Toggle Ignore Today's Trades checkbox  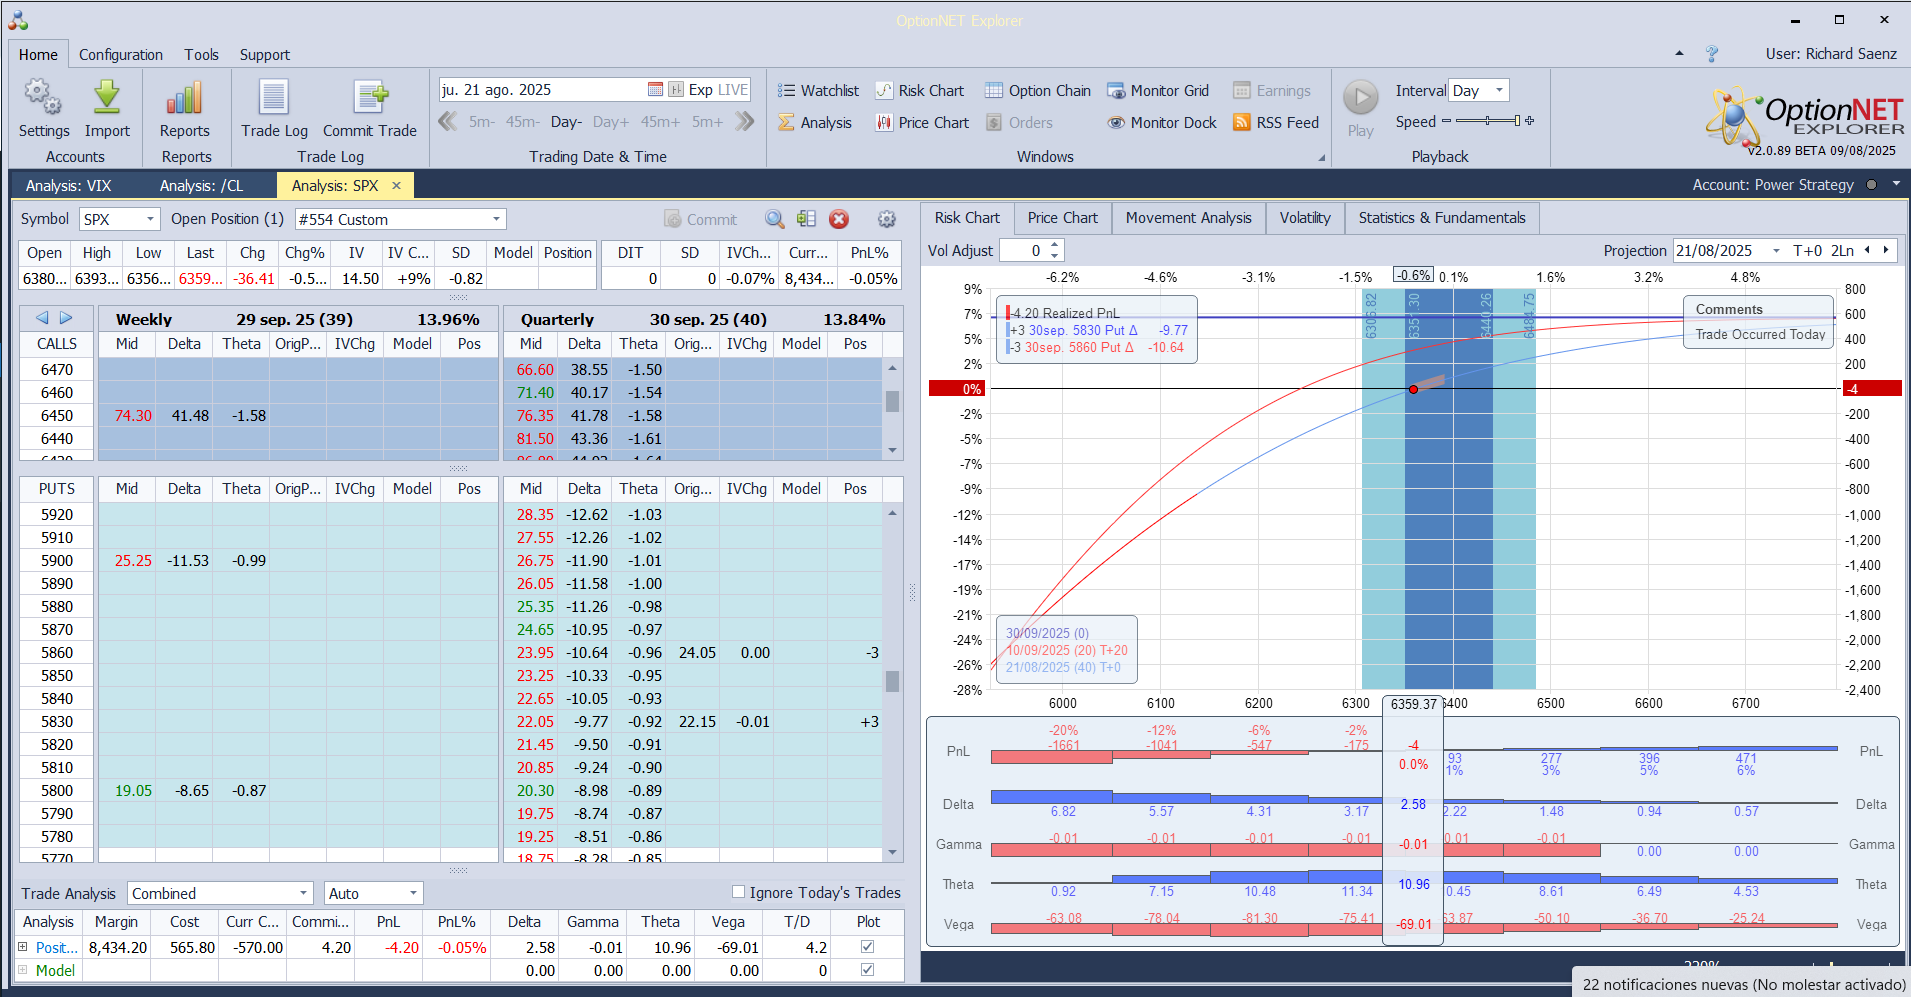(738, 892)
